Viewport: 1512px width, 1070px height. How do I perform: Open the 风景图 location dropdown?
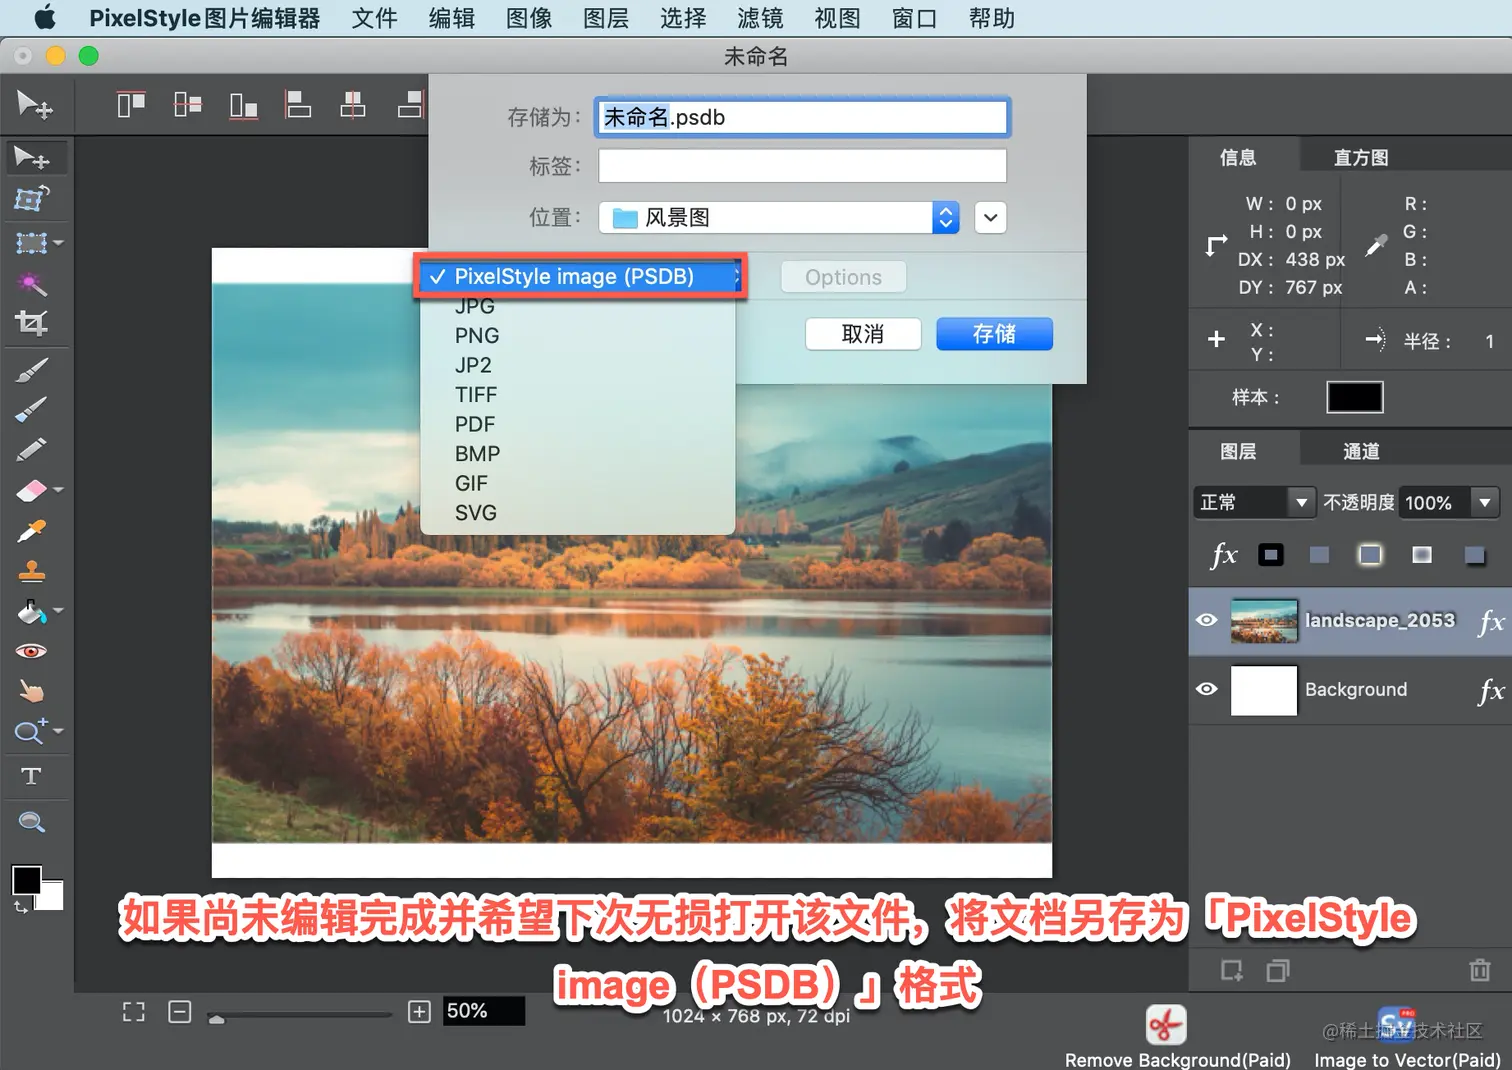[779, 217]
